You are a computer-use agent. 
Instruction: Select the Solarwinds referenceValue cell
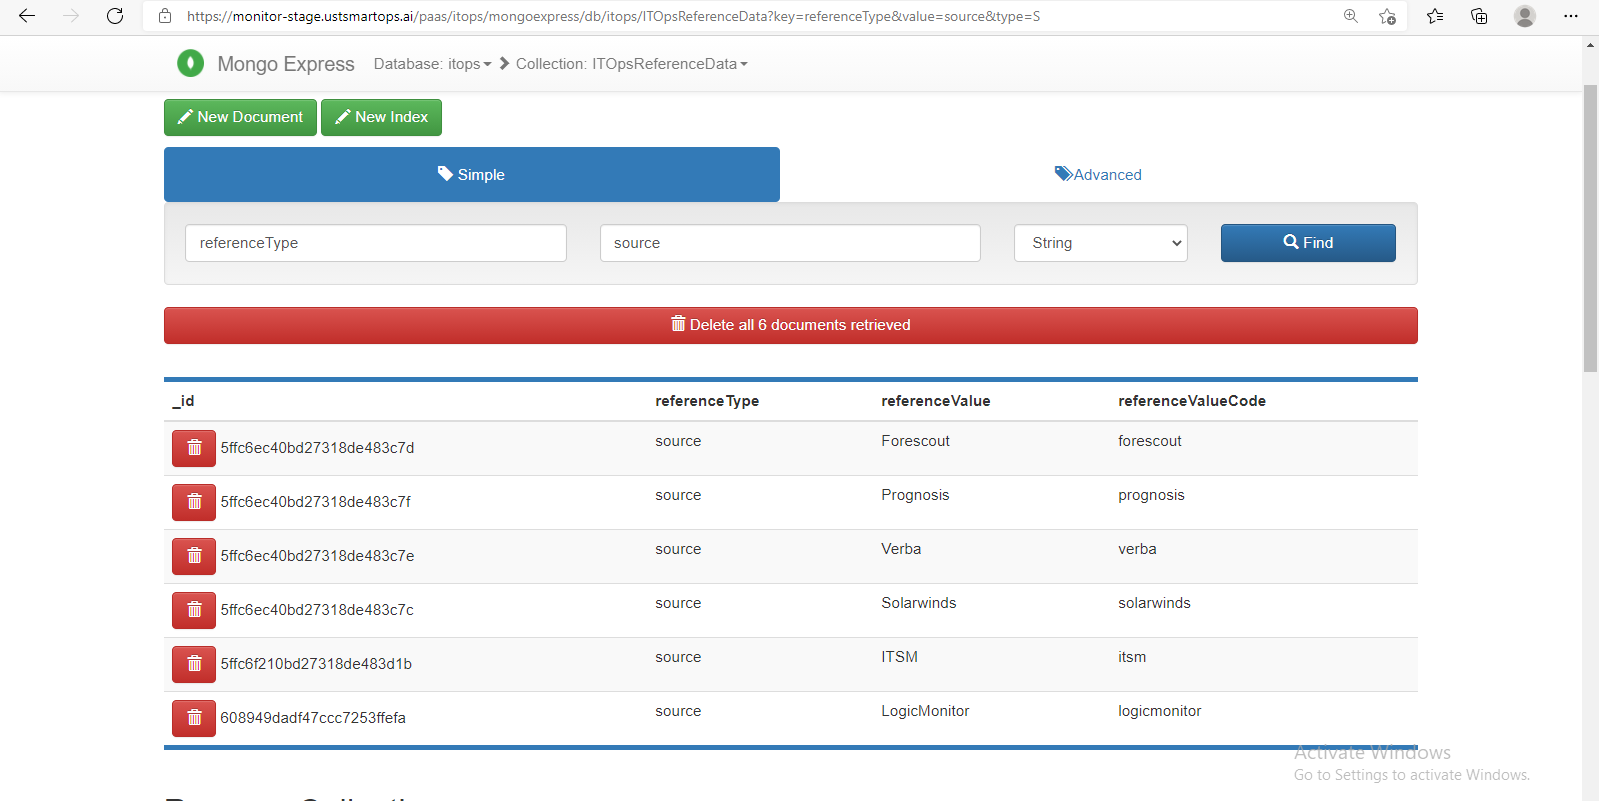(x=918, y=603)
